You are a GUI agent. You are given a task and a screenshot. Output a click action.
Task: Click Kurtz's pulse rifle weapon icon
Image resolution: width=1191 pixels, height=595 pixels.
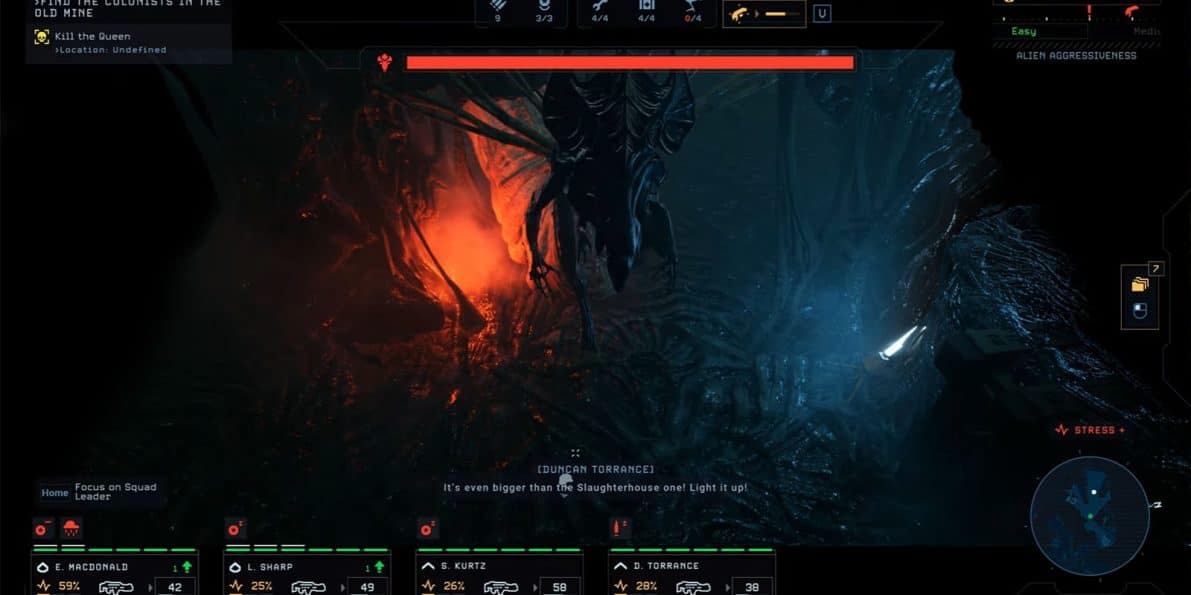pyautogui.click(x=501, y=587)
